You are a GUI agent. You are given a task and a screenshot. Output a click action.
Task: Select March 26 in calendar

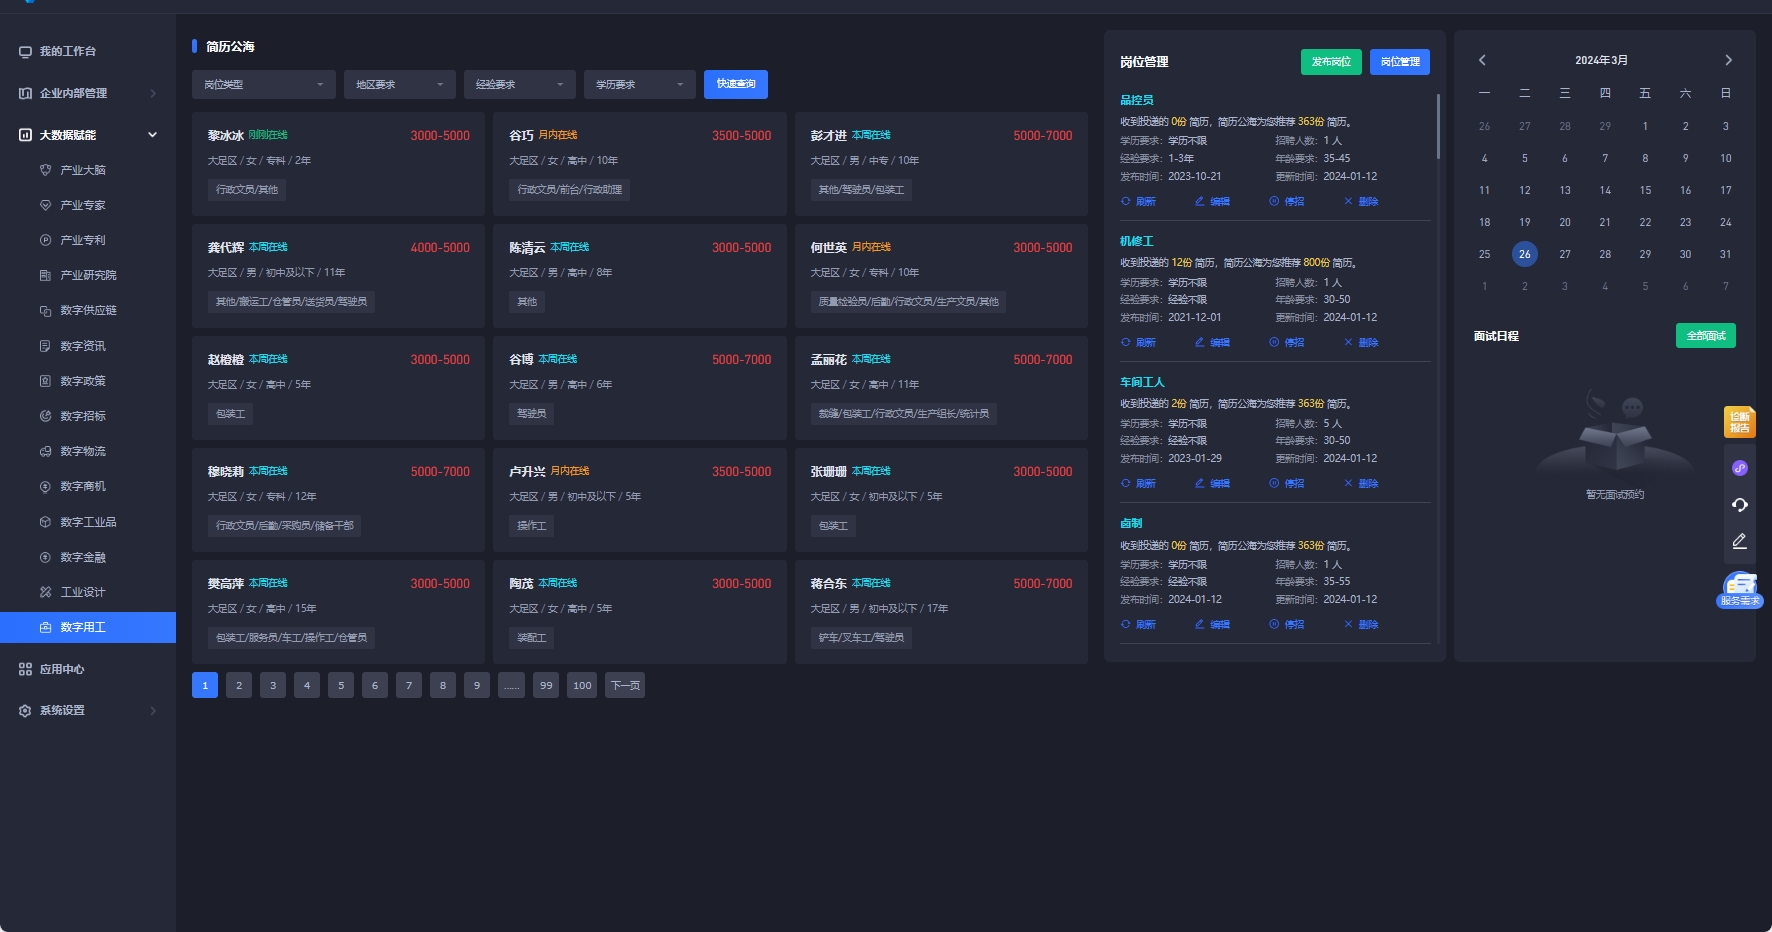[x=1525, y=254]
